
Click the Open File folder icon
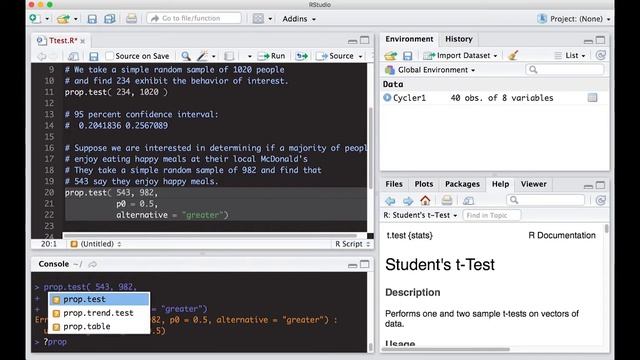63,19
